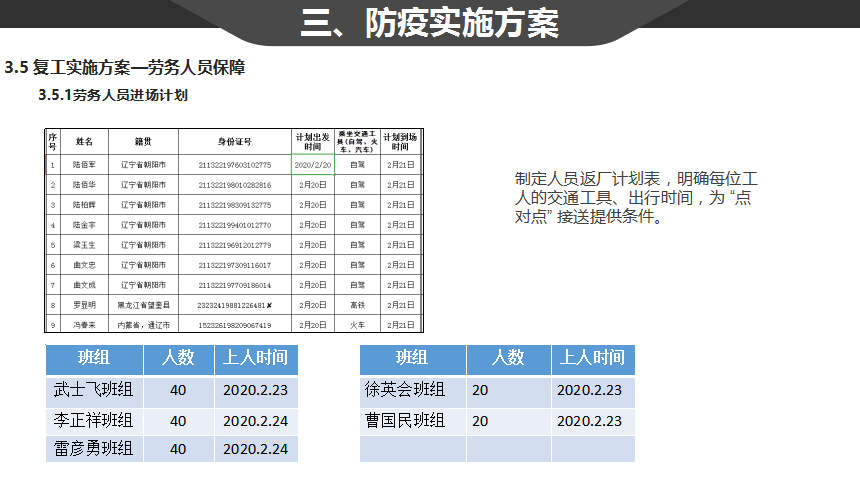
Task: Click the 黑龙江省望奎县 origin cell
Action: pos(143,305)
